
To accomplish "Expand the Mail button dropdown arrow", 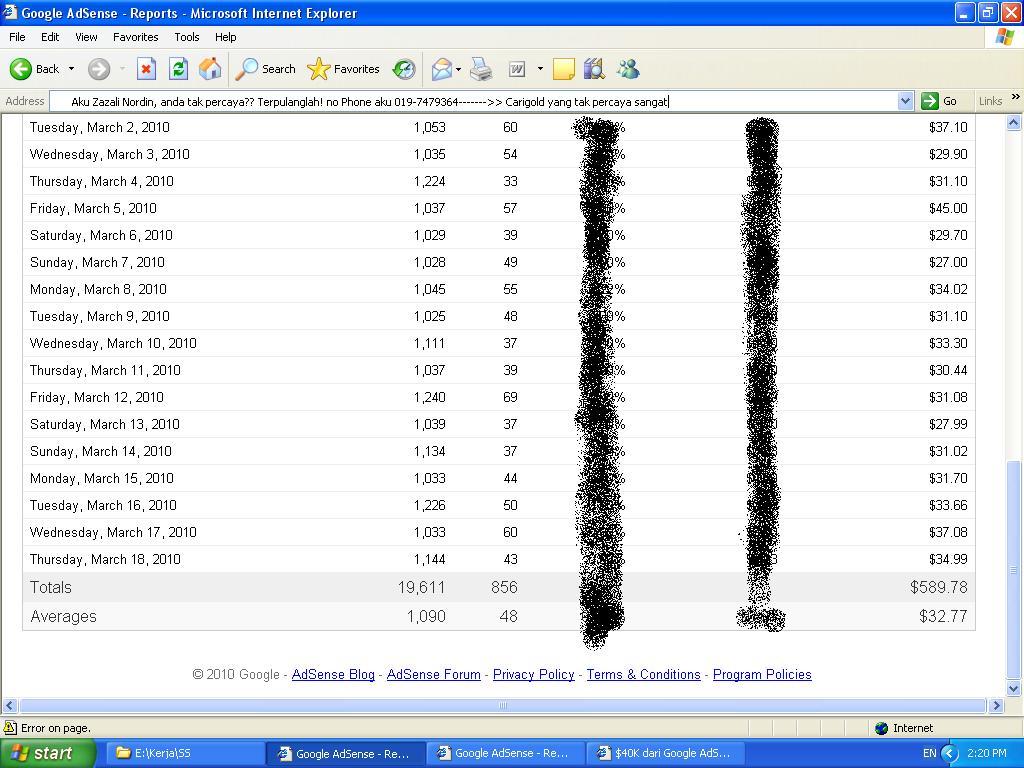I will [458, 69].
